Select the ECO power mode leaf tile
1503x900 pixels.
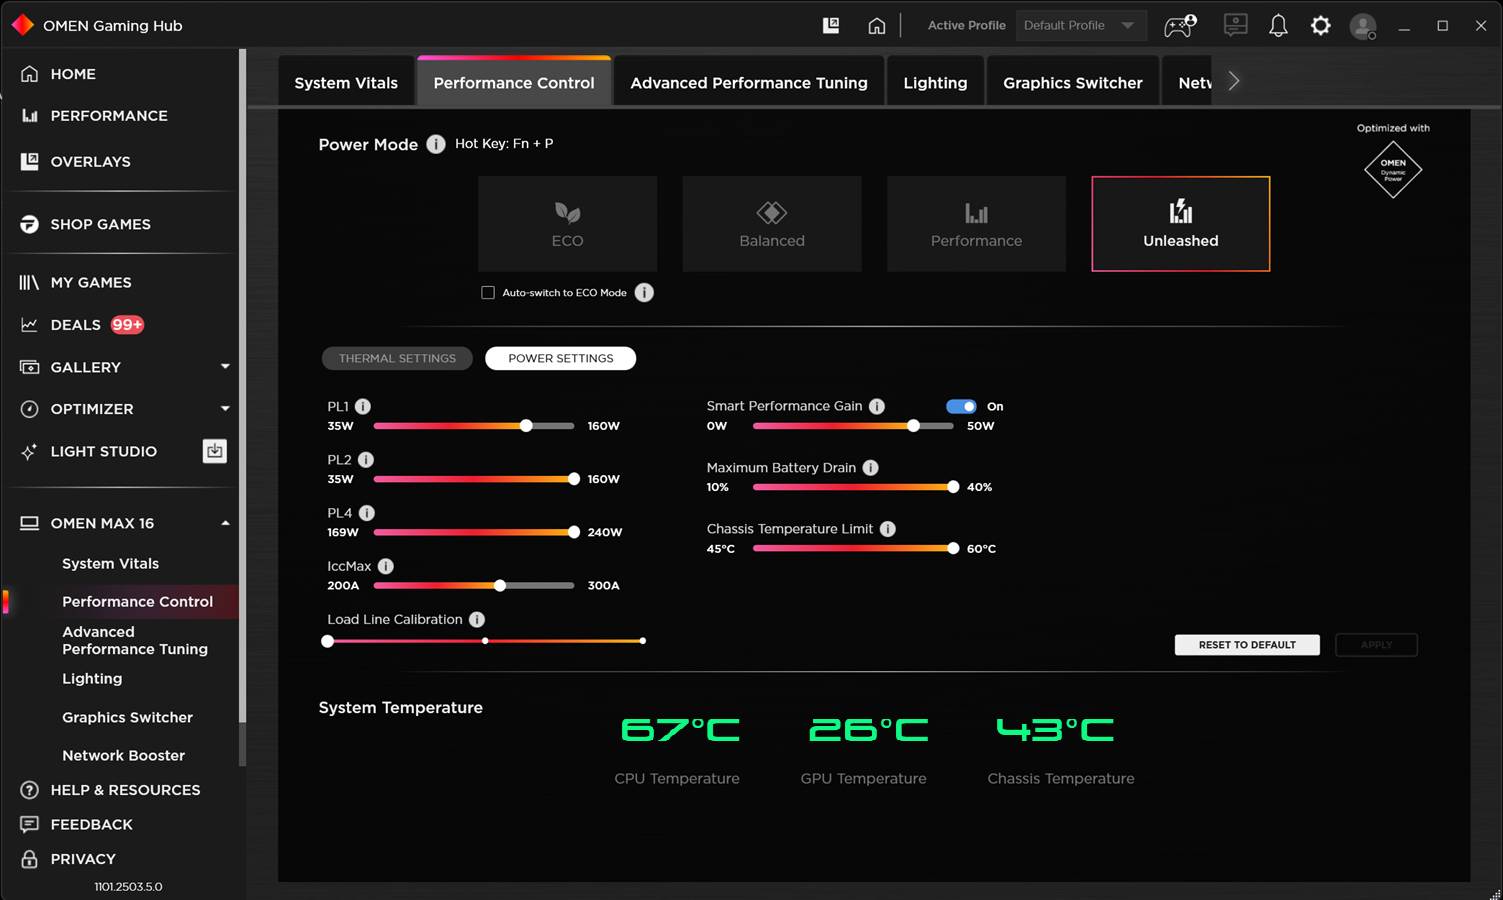[567, 223]
